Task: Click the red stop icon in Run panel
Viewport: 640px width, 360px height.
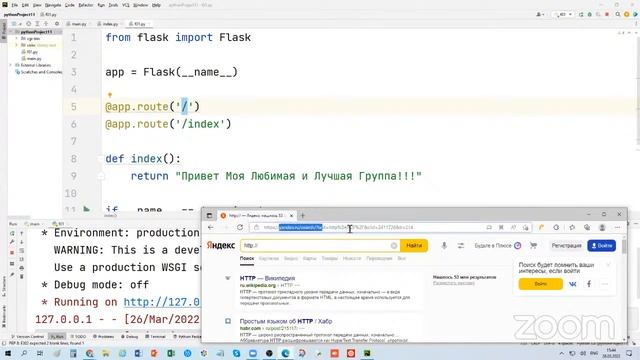Action: pos(12,253)
